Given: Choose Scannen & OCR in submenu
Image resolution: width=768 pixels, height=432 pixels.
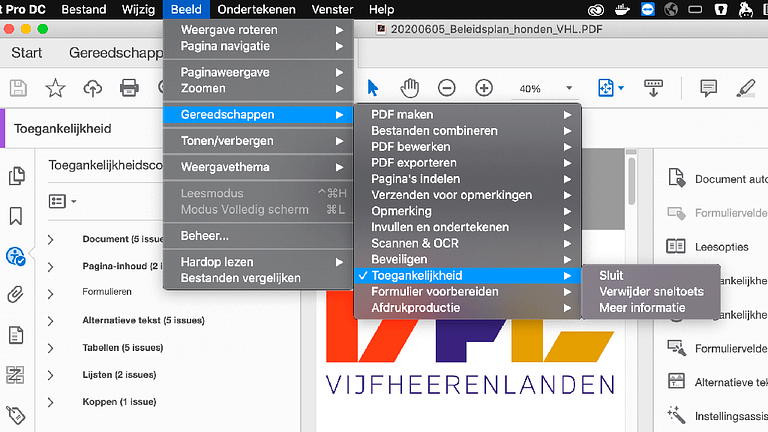Looking at the screenshot, I should [467, 243].
